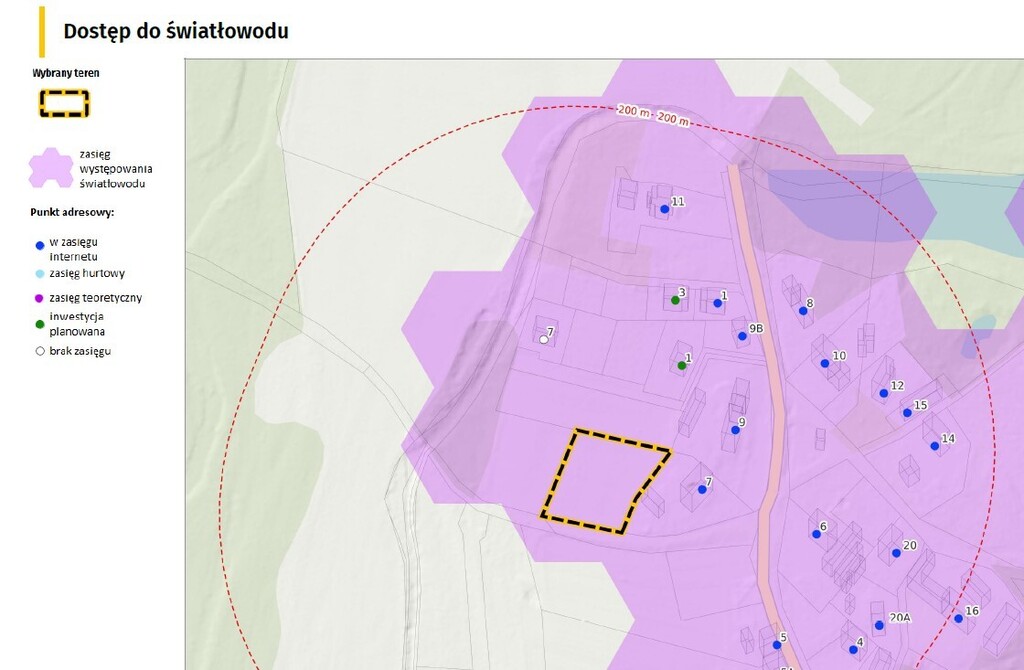1024x670 pixels.
Task: Click address point 14 marker
Action: (x=935, y=446)
